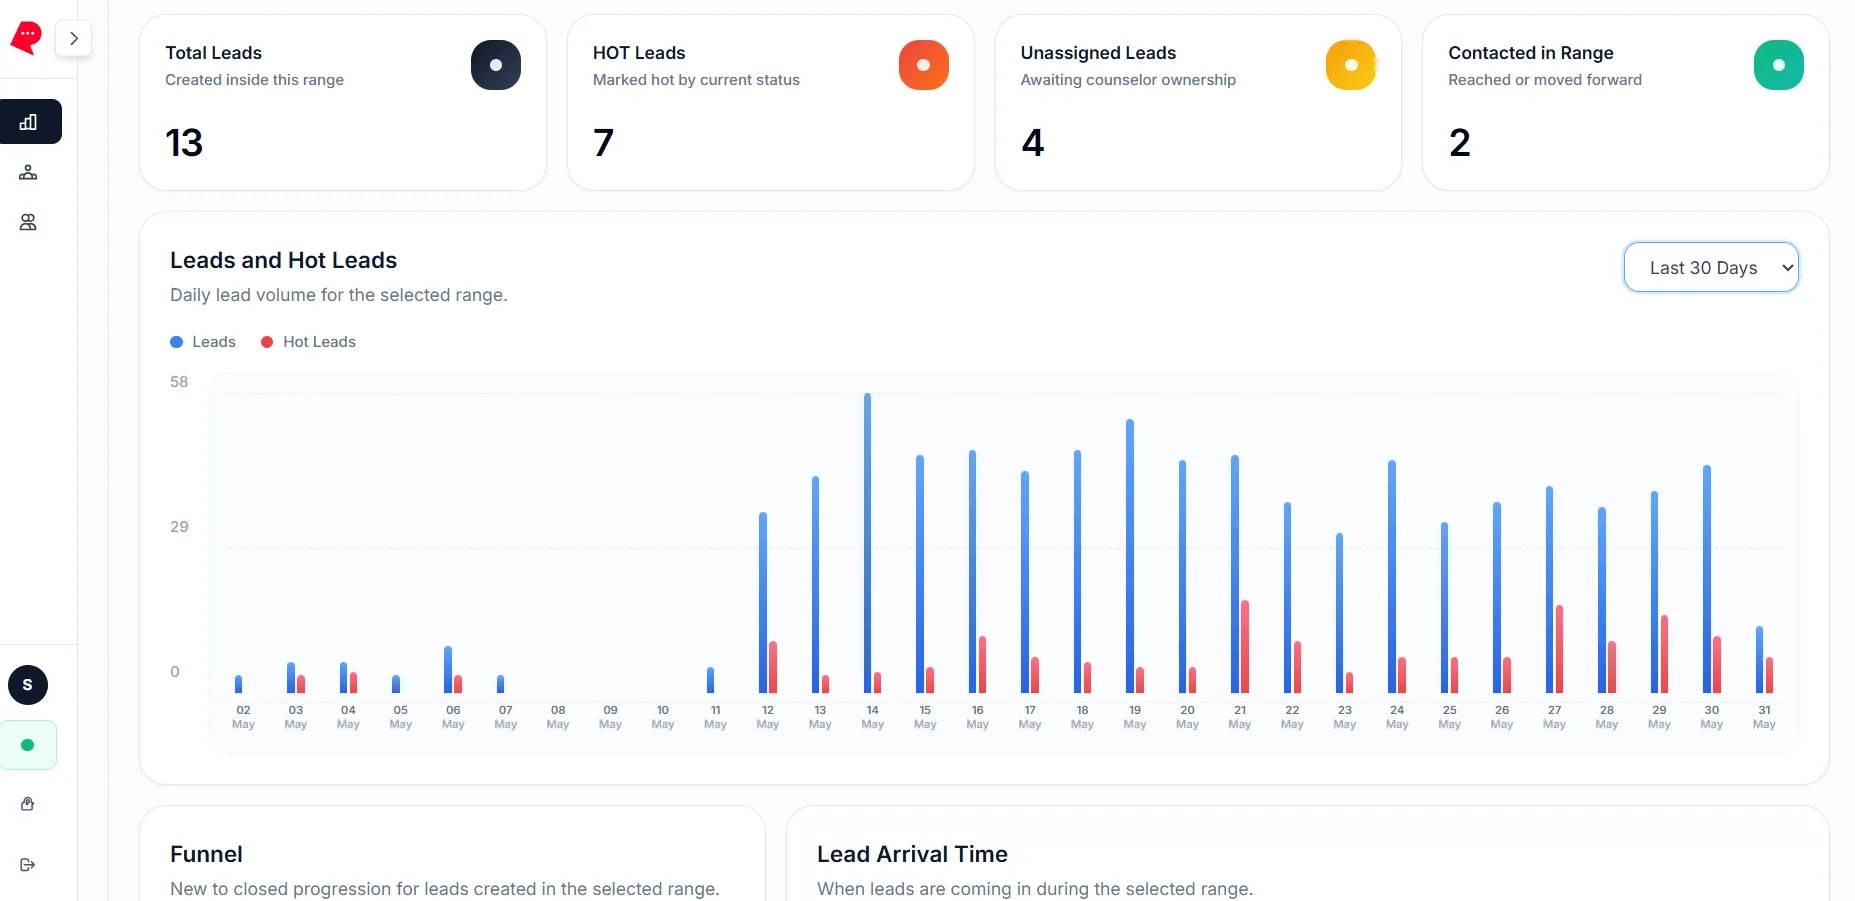The image size is (1855, 901).
Task: Click the 16 May axis label
Action: [x=977, y=717]
